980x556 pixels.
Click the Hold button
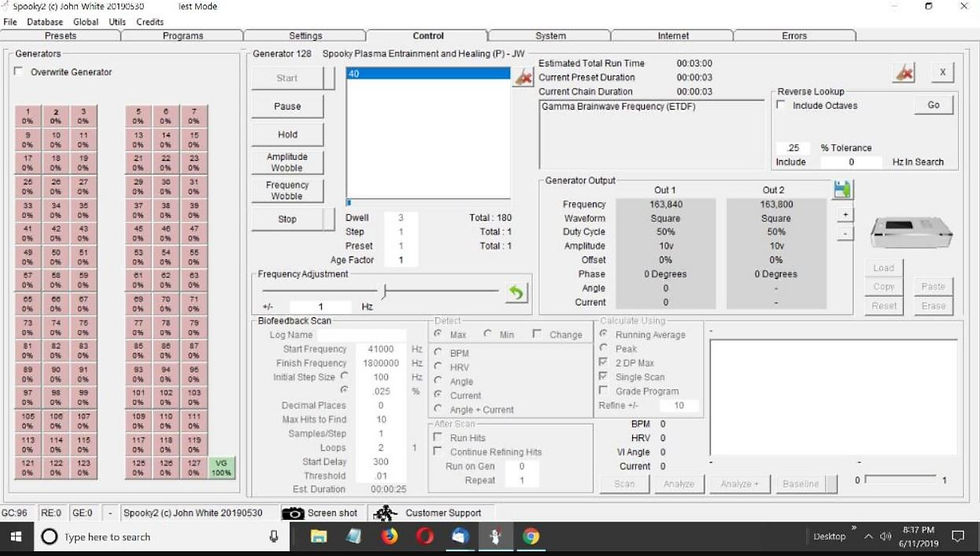click(x=288, y=134)
